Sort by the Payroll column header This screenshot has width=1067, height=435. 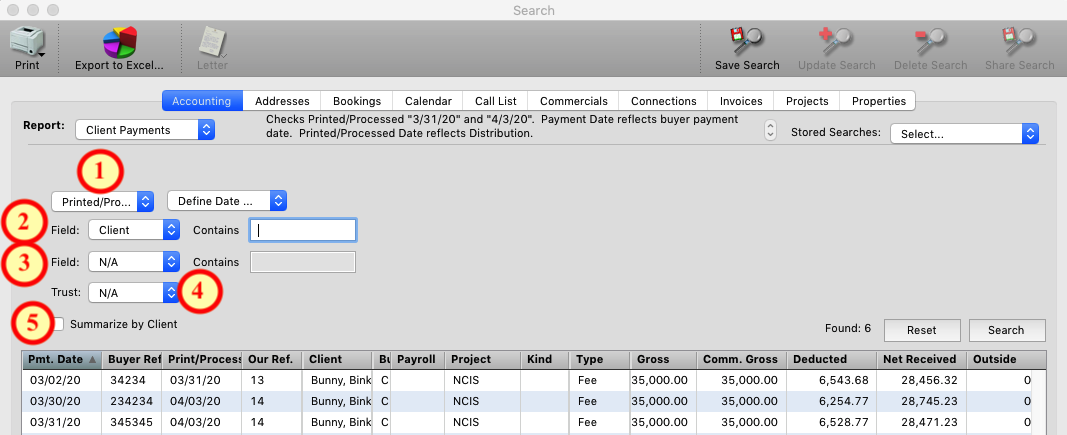(x=418, y=359)
